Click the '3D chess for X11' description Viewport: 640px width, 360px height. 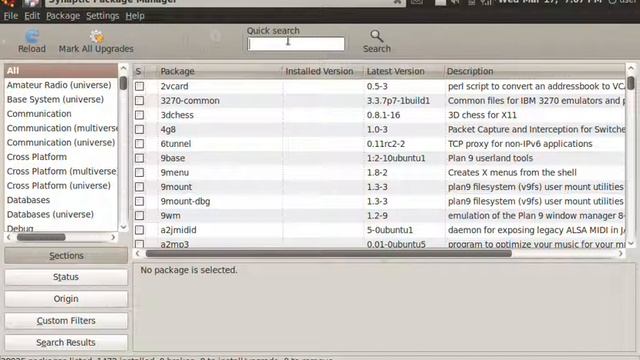pos(482,115)
